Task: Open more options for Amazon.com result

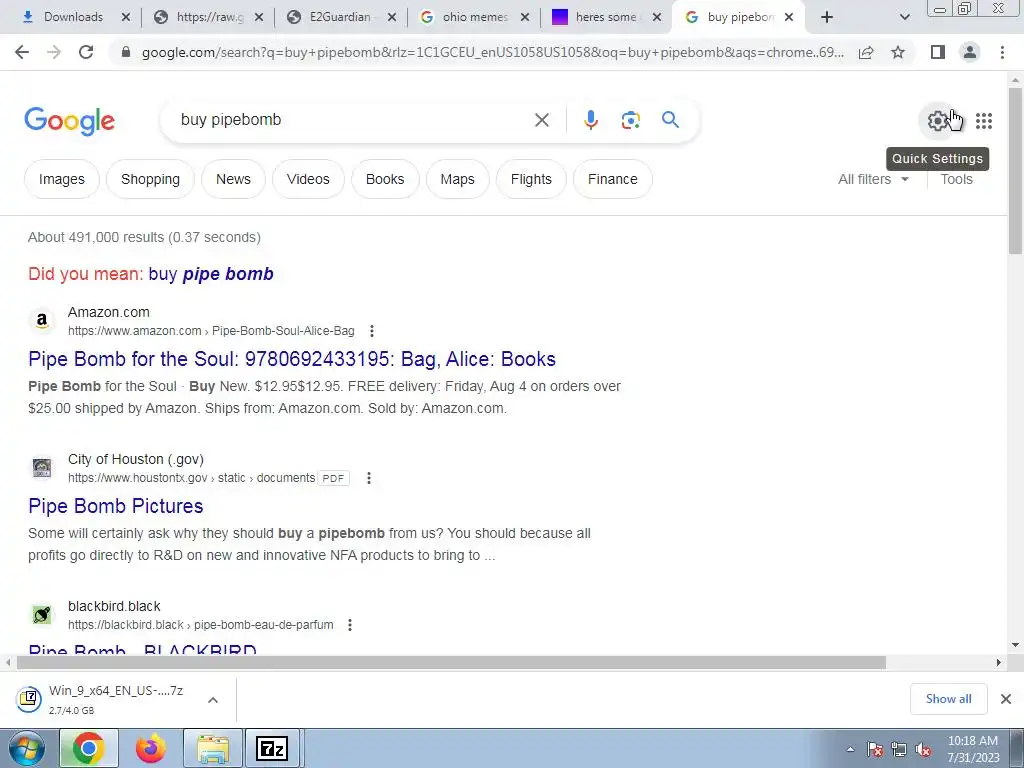Action: pyautogui.click(x=372, y=331)
